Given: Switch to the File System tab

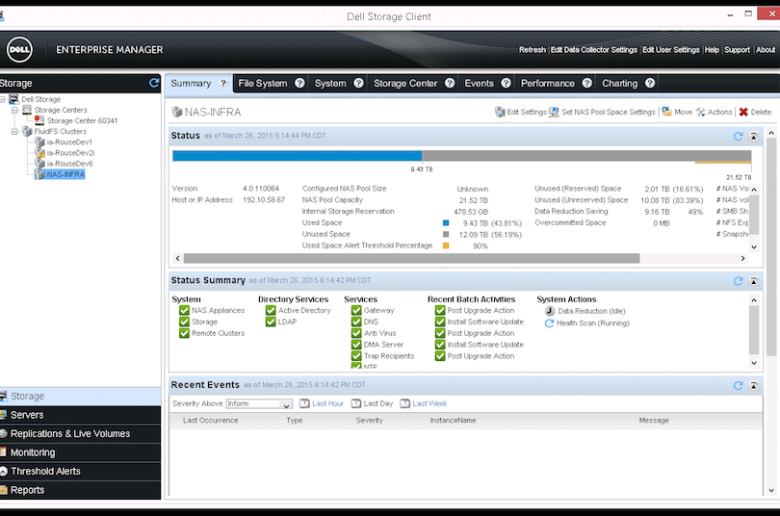Looking at the screenshot, I should pos(263,83).
